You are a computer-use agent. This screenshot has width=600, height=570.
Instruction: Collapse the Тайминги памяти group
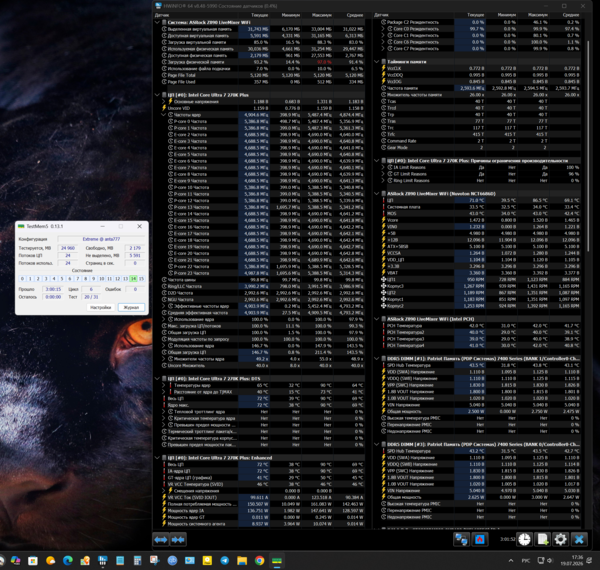click(377, 62)
